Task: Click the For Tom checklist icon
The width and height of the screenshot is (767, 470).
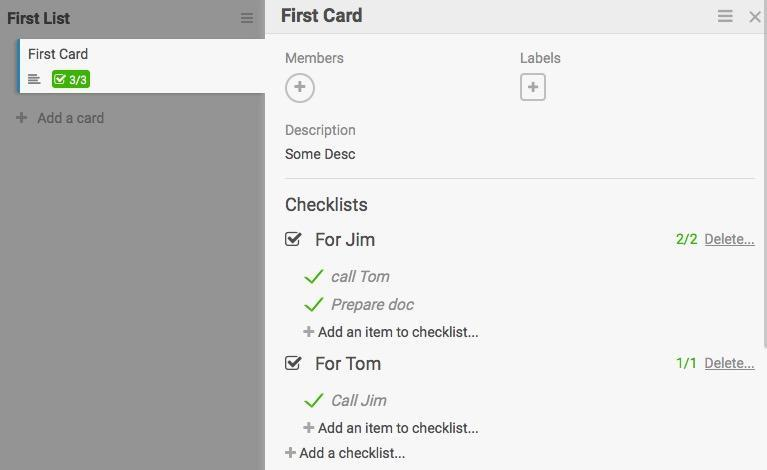Action: (x=293, y=364)
